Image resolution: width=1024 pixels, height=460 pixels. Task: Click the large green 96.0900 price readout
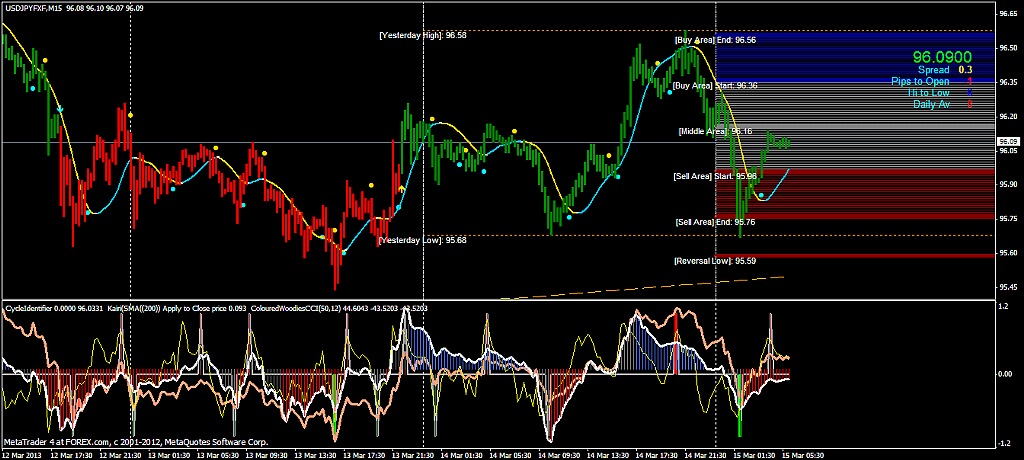(x=942, y=58)
